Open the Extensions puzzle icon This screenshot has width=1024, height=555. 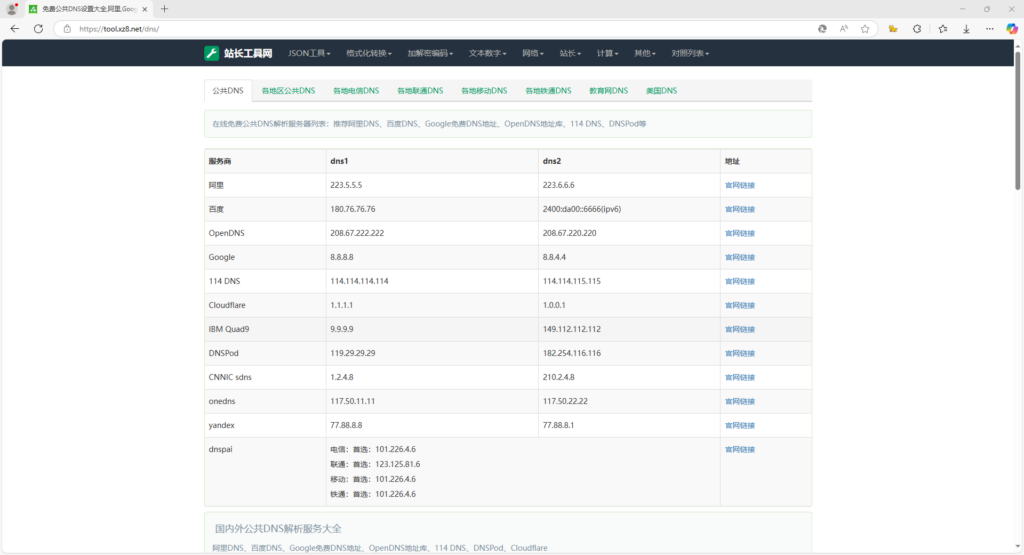click(917, 29)
